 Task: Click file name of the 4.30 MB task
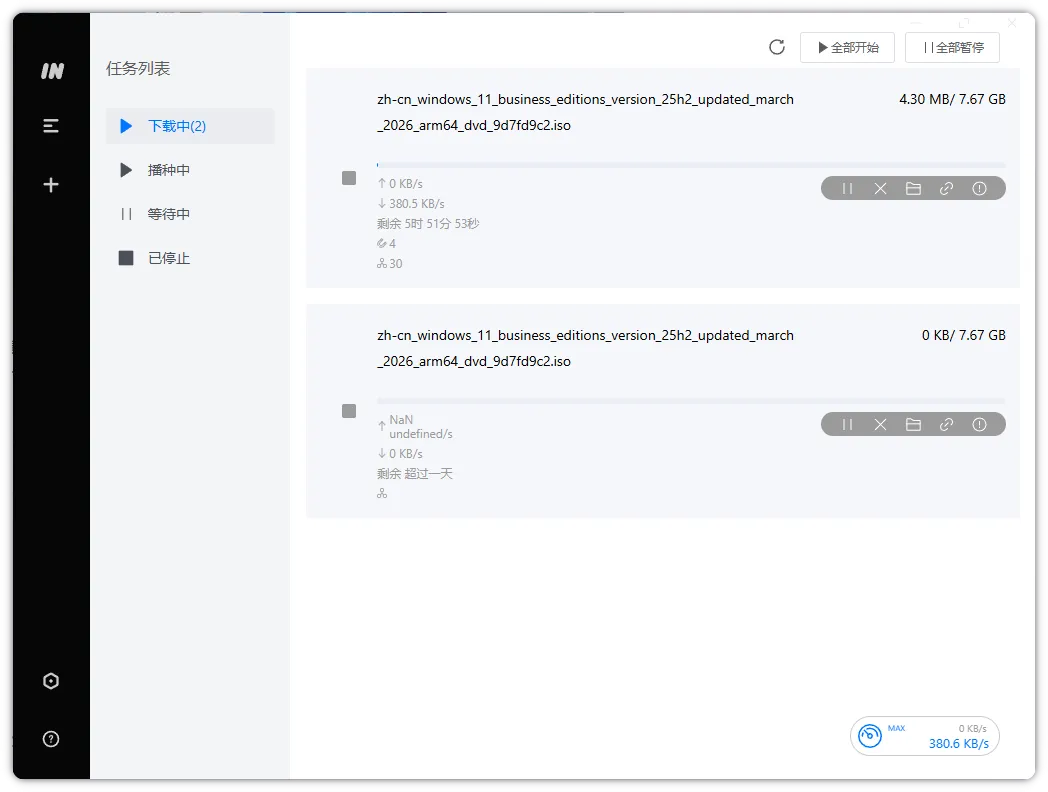click(x=585, y=112)
